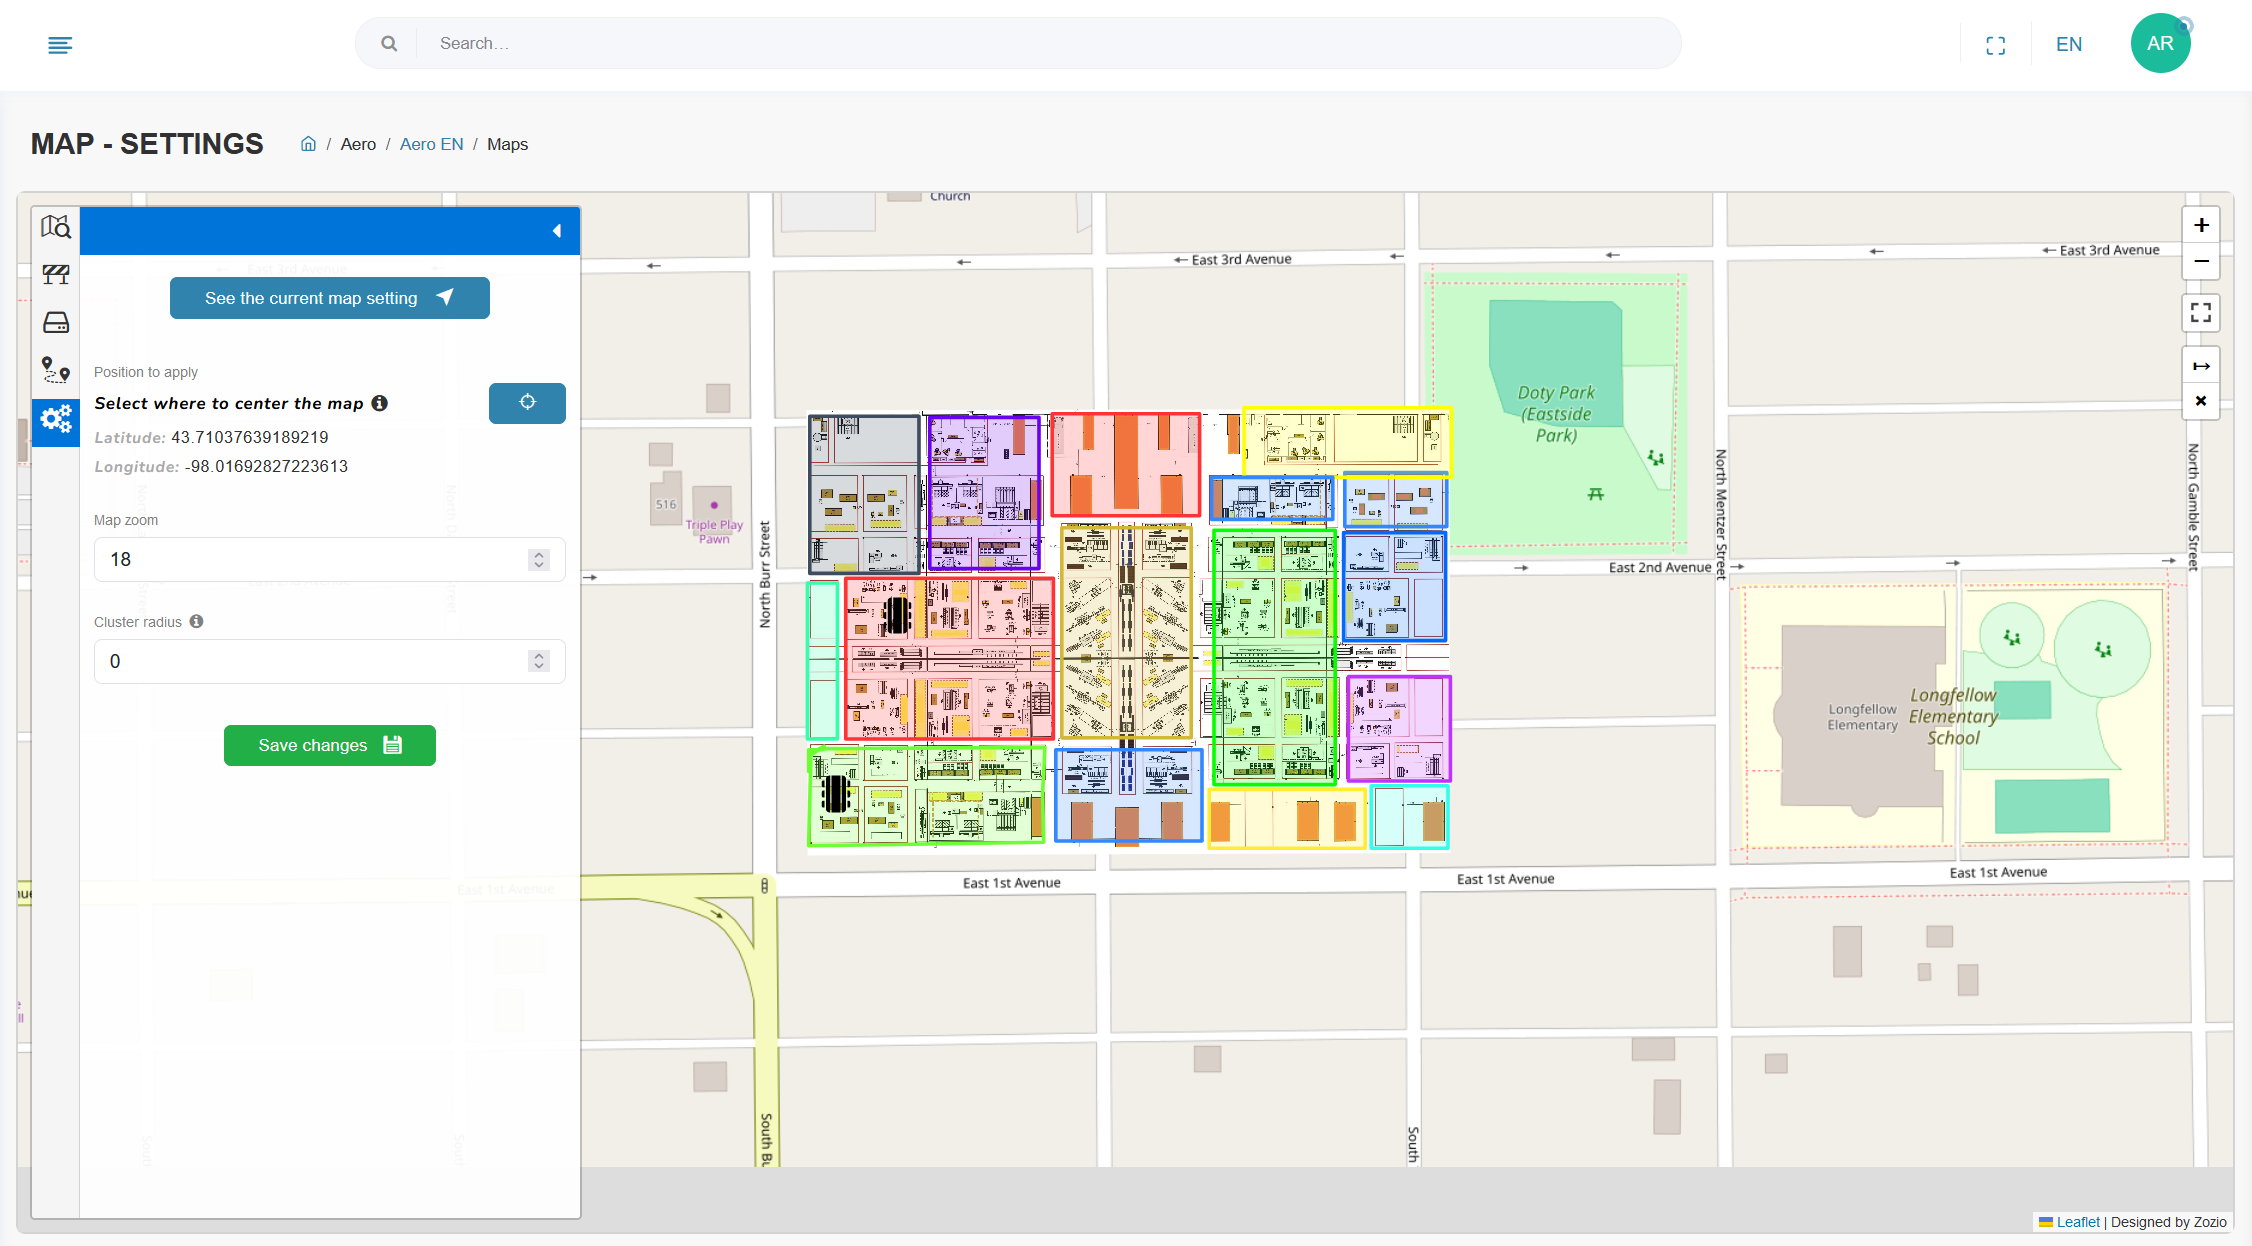Image resolution: width=2252 pixels, height=1246 pixels.
Task: Click the Map zoom stepper arrows
Action: pyautogui.click(x=539, y=559)
